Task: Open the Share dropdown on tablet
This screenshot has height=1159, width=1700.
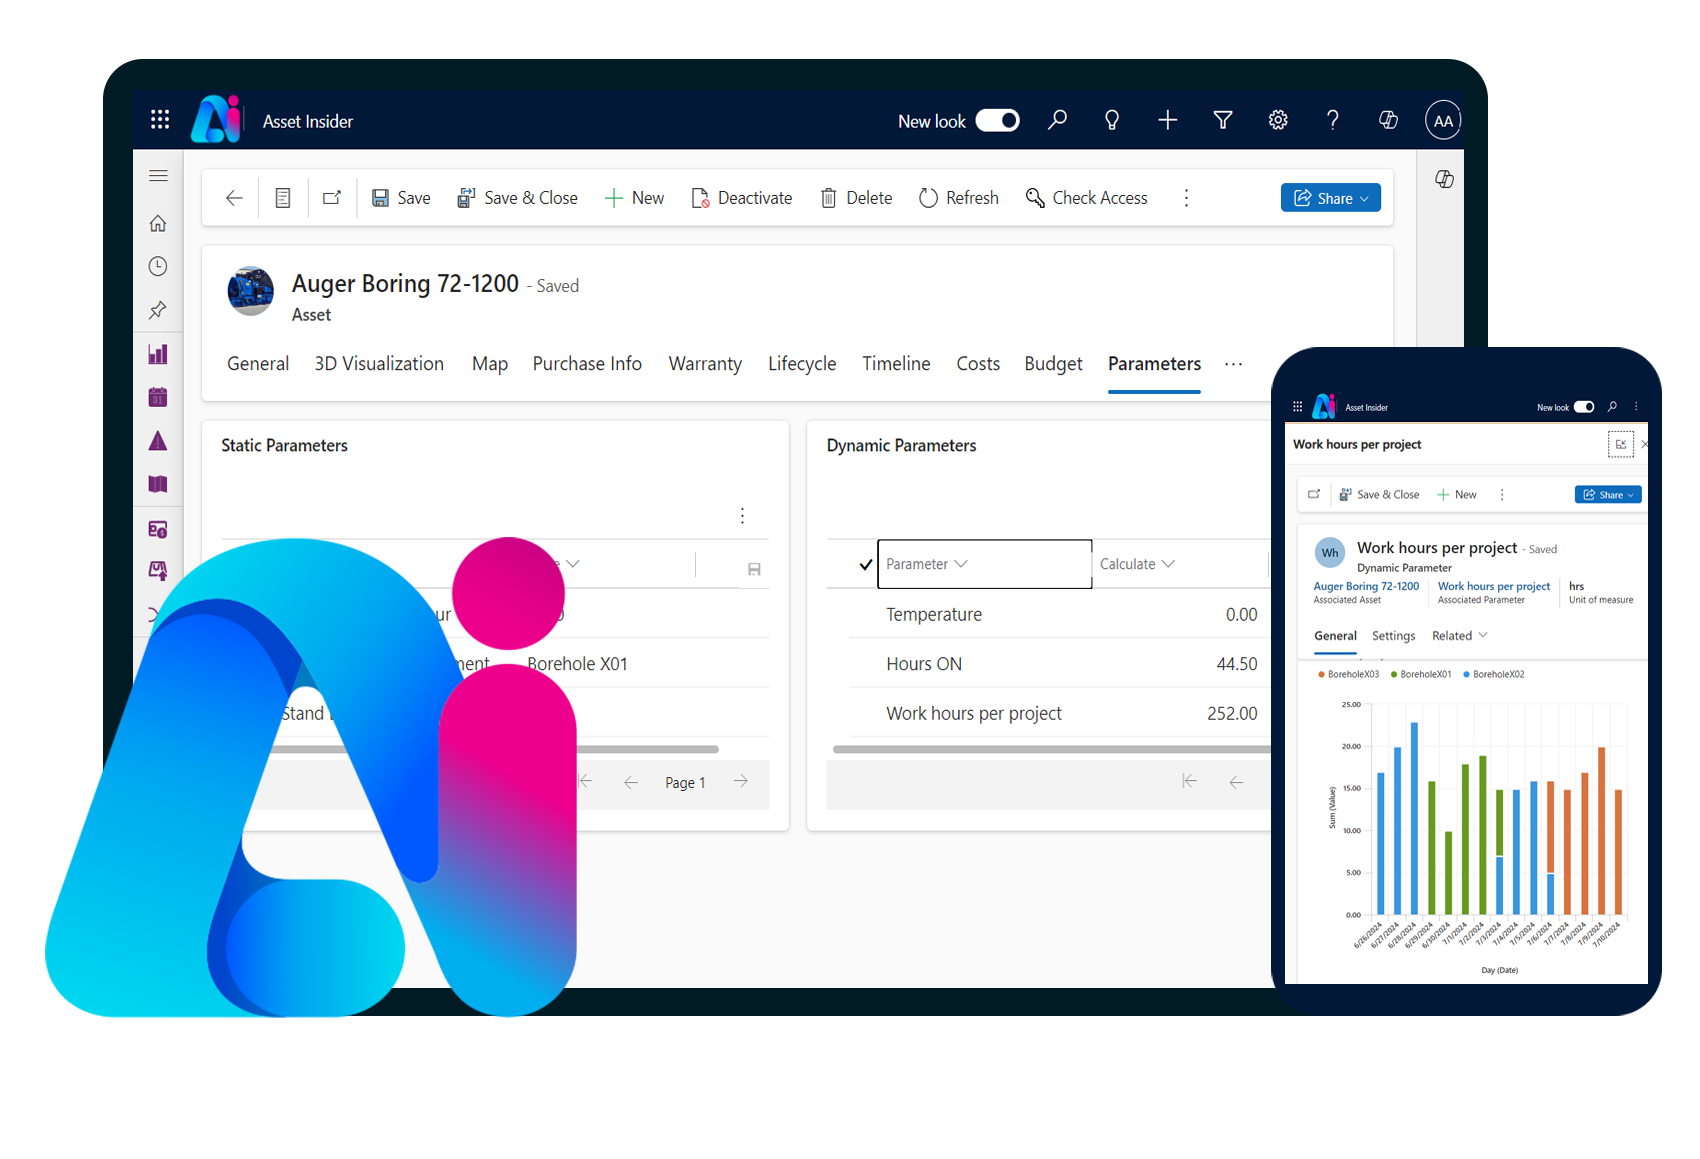Action: 1331,198
